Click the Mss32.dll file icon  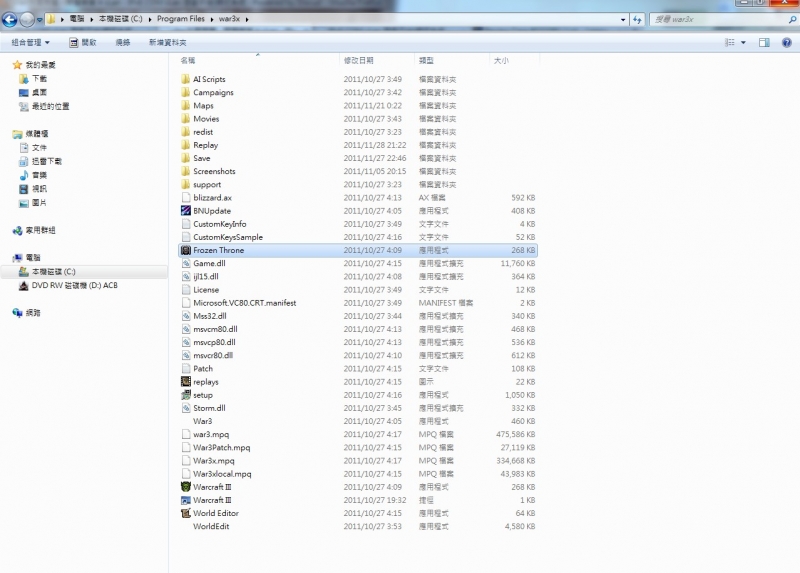[186, 316]
